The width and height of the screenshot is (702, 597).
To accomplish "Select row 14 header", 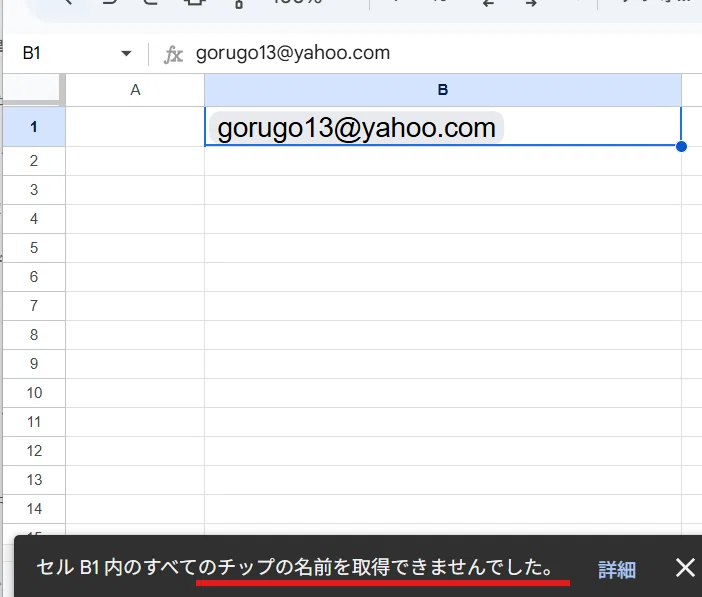I will click(x=34, y=509).
